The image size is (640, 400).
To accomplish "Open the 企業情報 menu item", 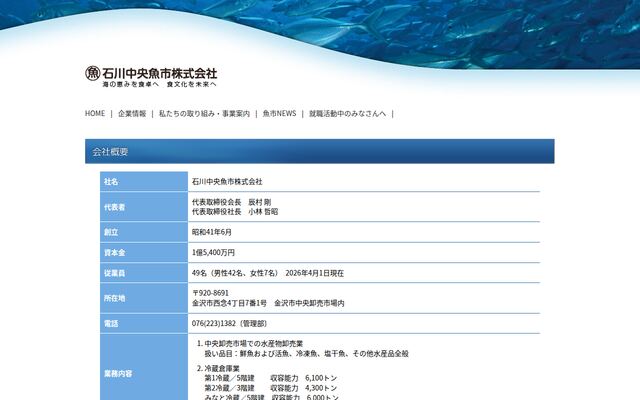I will 132,113.
